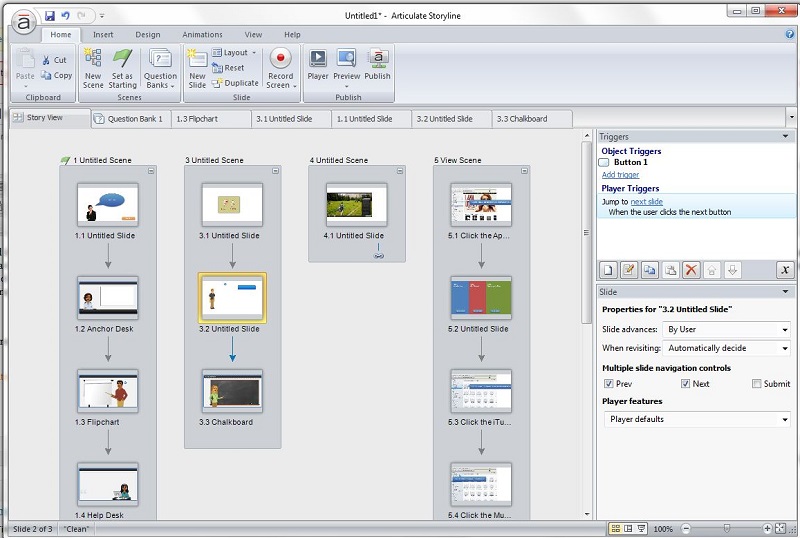This screenshot has width=800, height=538.
Task: Switch to the Animations ribbon tab
Action: click(202, 35)
